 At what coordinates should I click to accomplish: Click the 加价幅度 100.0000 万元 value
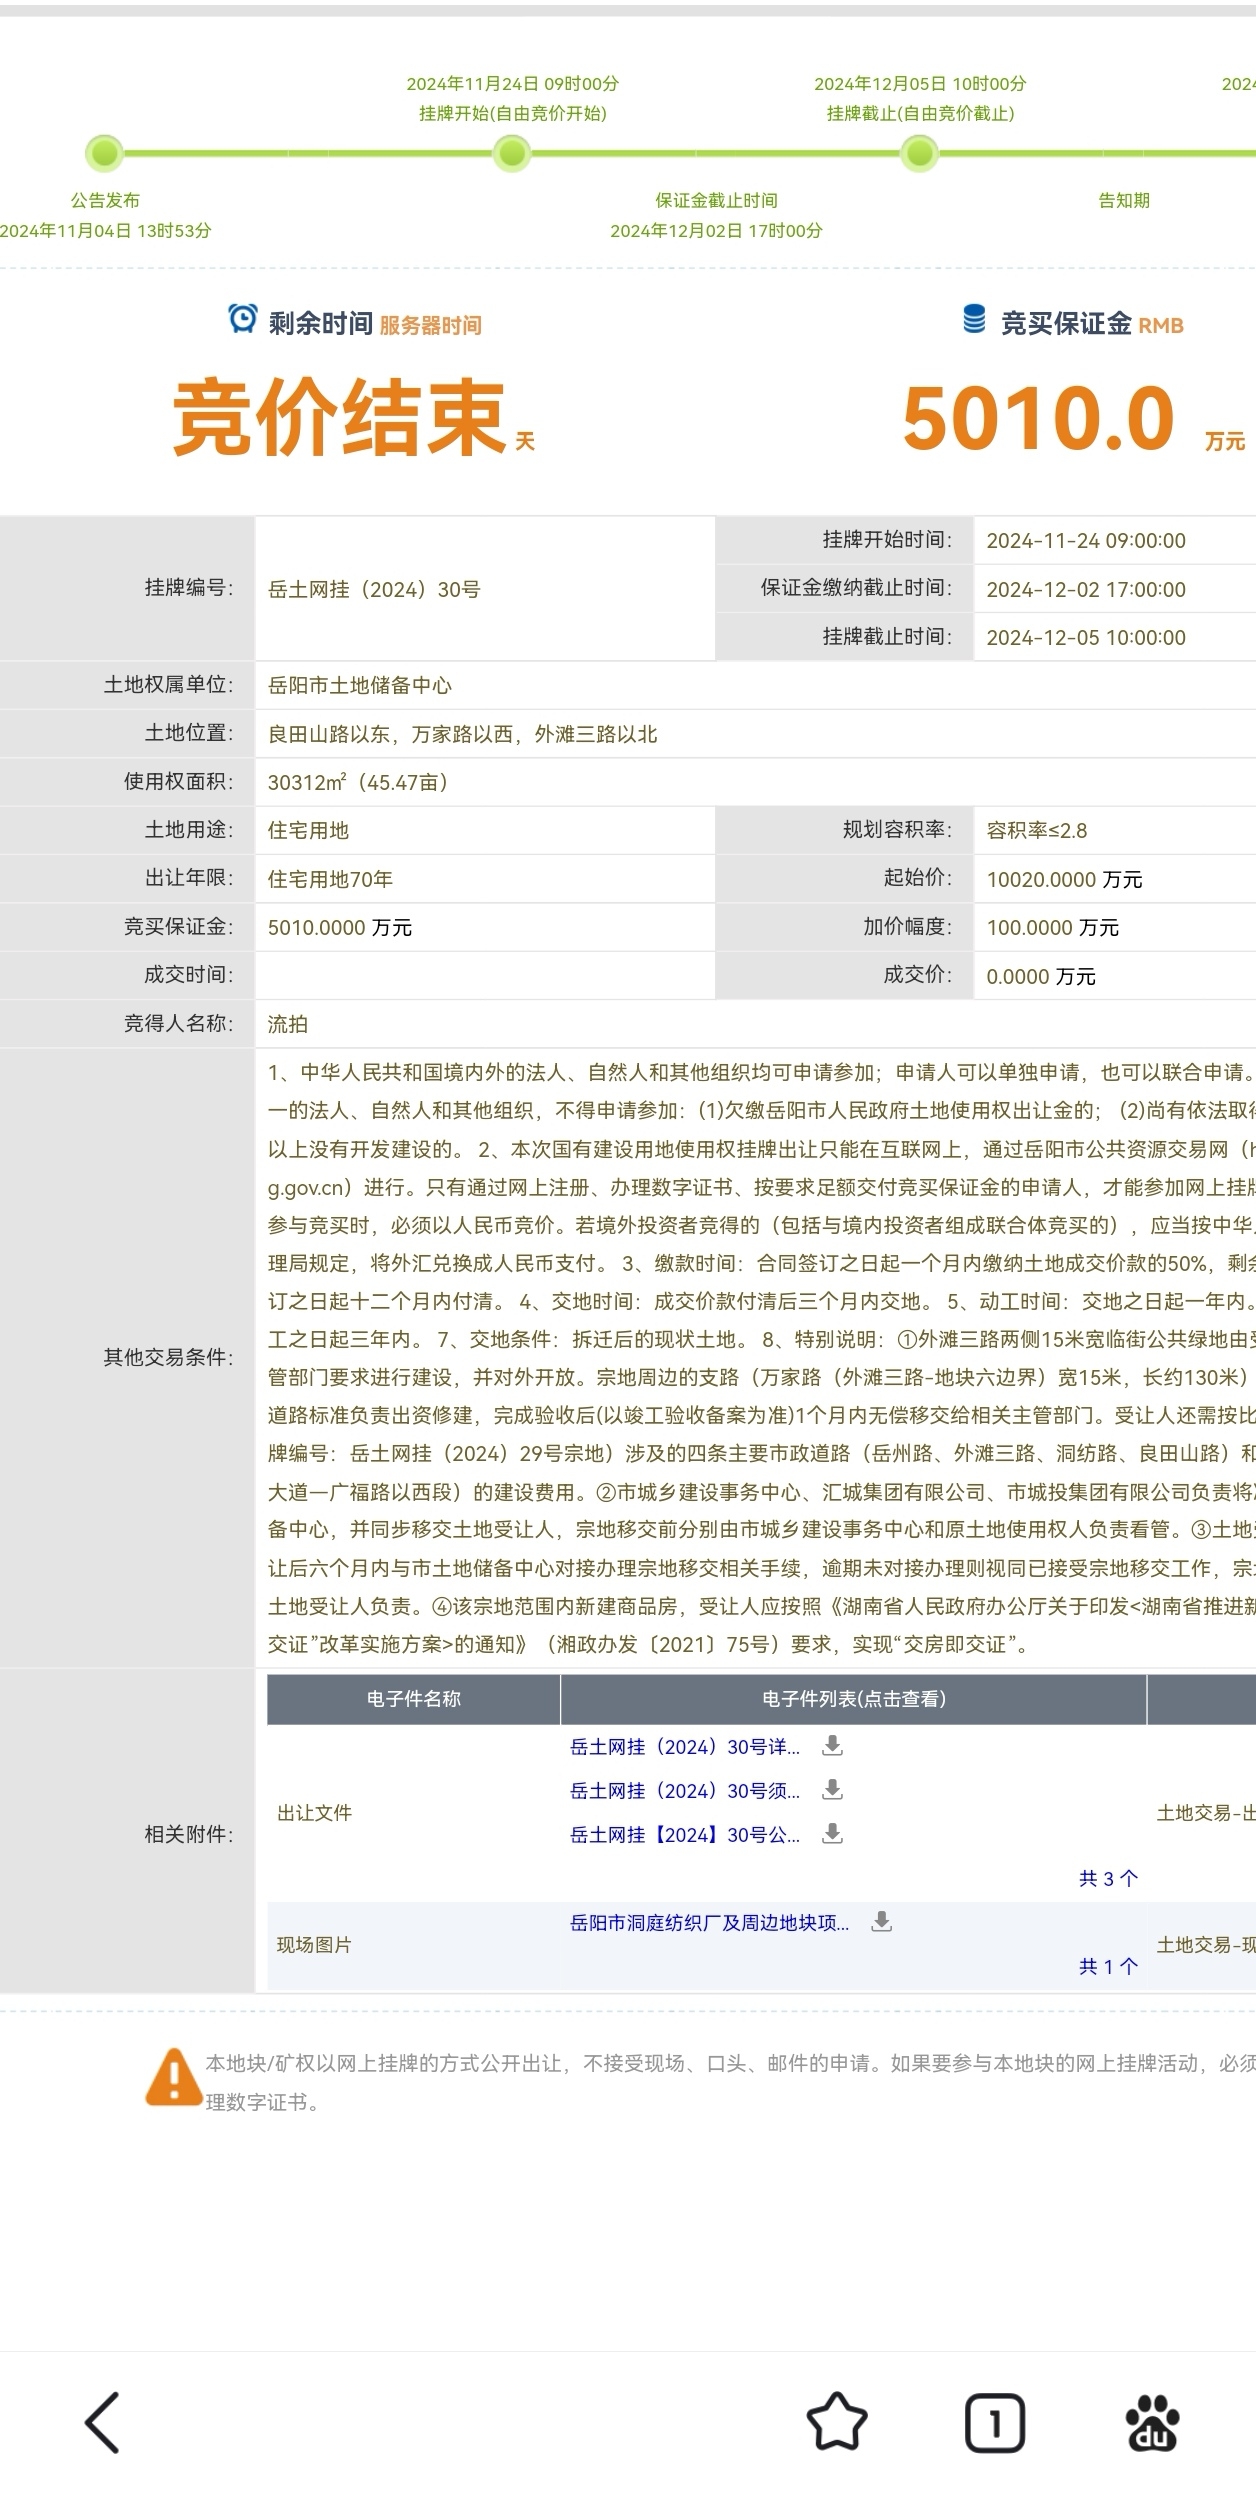1052,927
